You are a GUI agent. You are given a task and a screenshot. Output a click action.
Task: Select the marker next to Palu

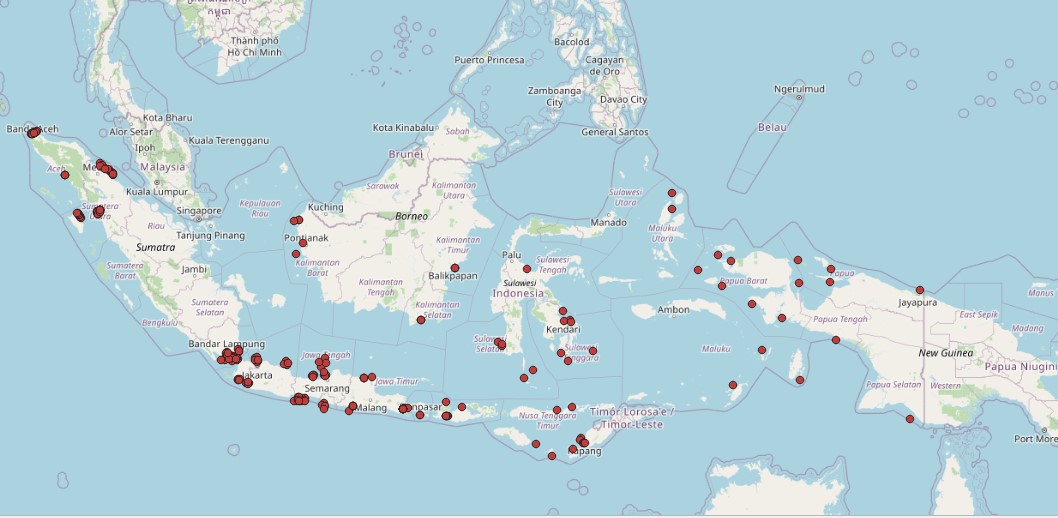(x=527, y=269)
